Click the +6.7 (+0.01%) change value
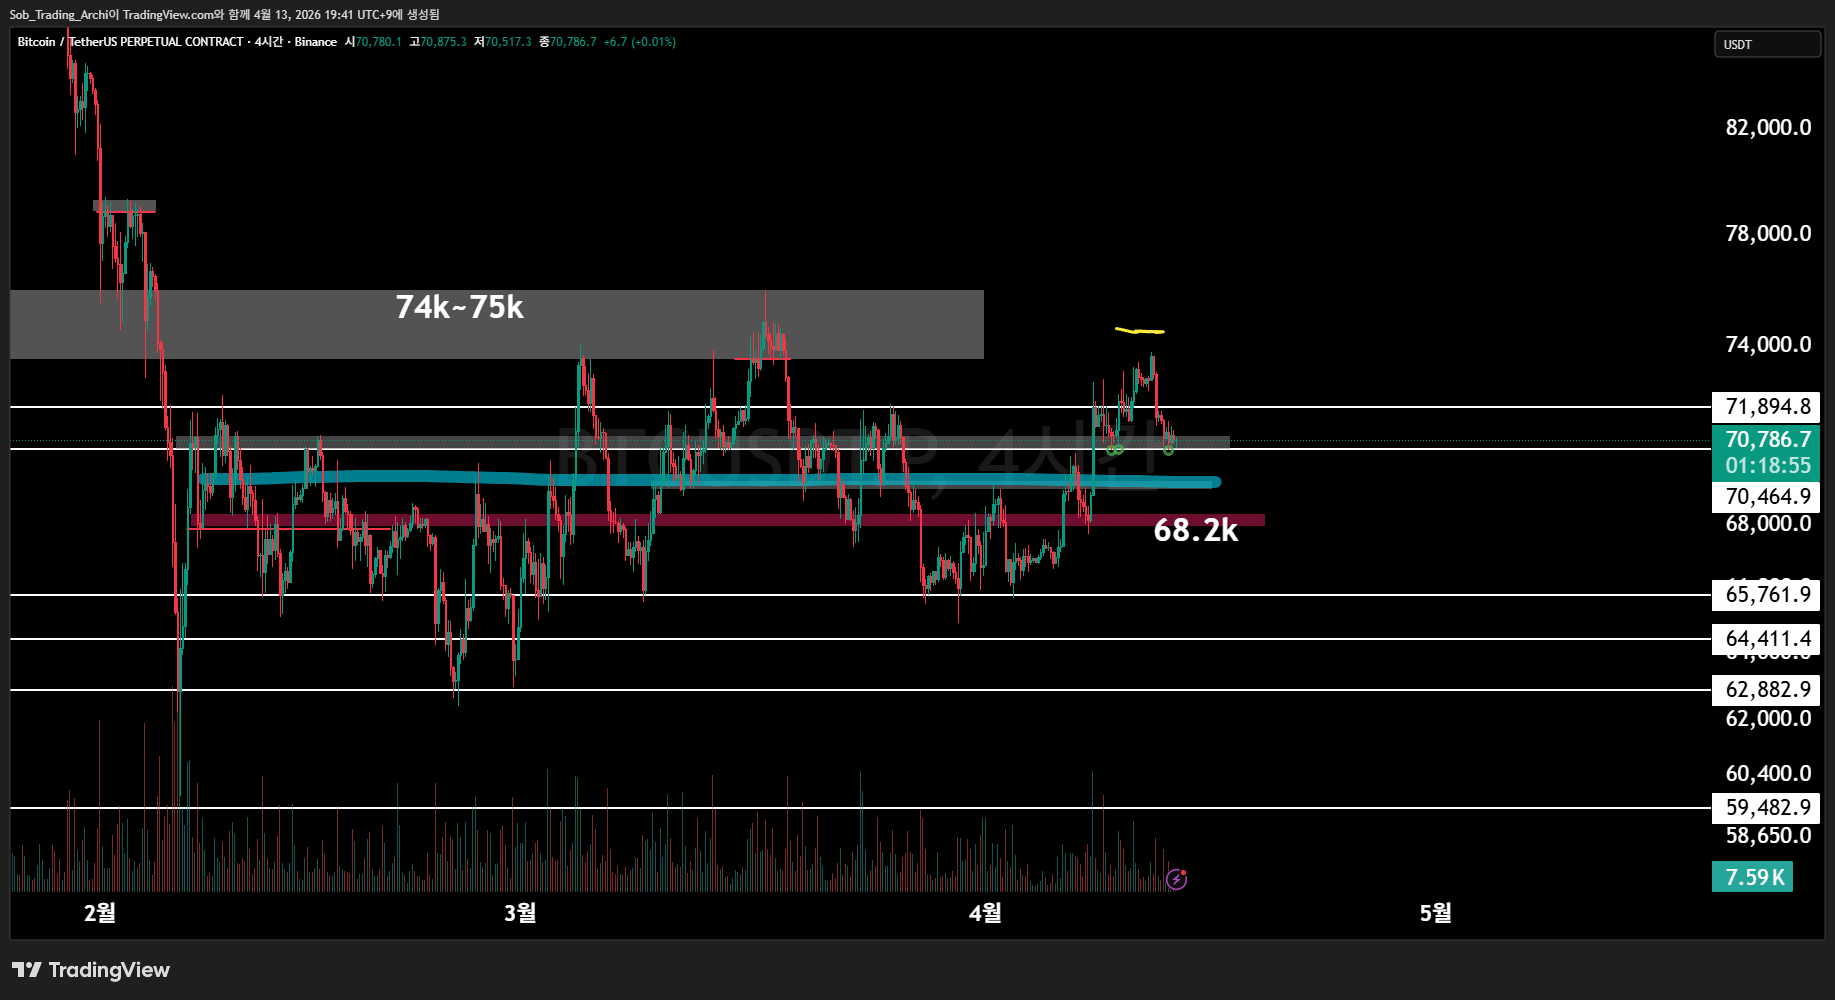 tap(640, 42)
